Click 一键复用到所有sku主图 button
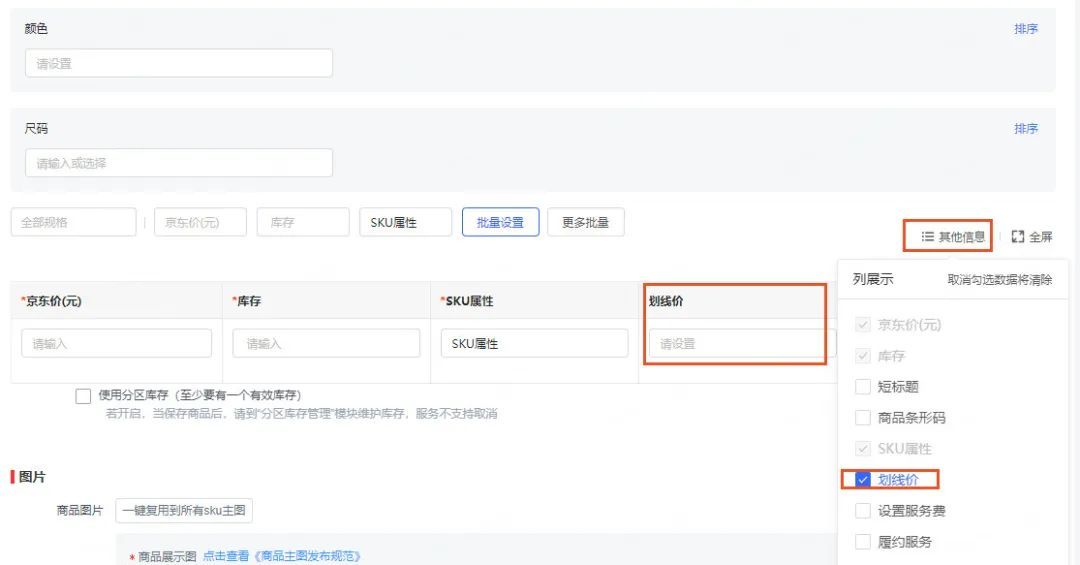 (184, 511)
